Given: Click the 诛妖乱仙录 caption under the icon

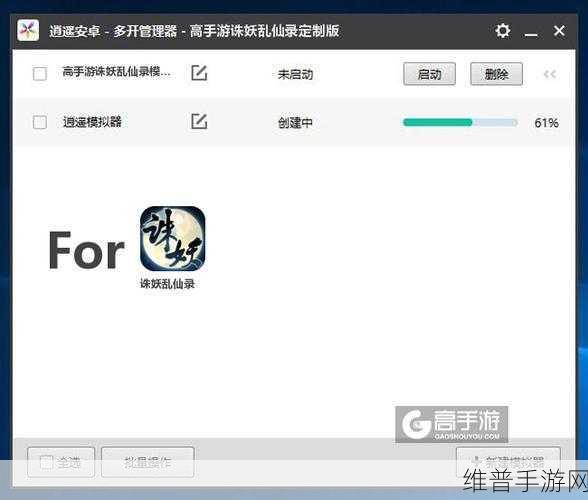Looking at the screenshot, I should [x=167, y=284].
